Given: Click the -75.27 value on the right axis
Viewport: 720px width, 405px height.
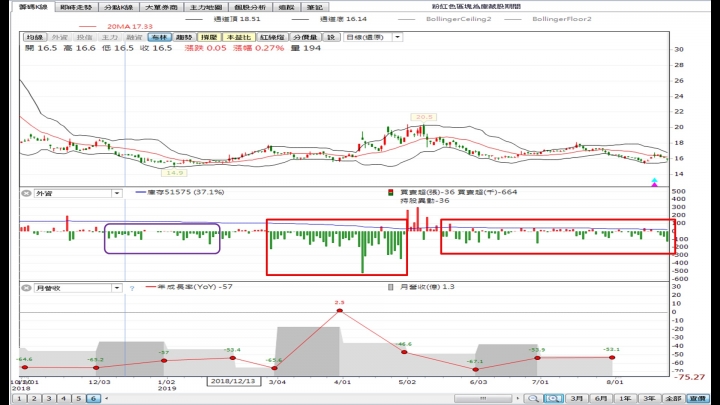Looking at the screenshot, I should (689, 377).
